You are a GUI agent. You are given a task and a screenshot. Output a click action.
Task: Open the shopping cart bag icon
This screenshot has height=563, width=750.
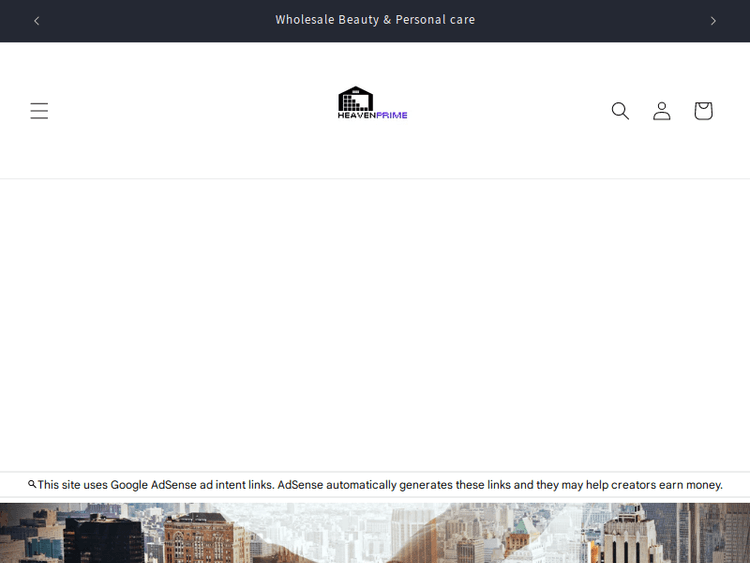(x=703, y=111)
